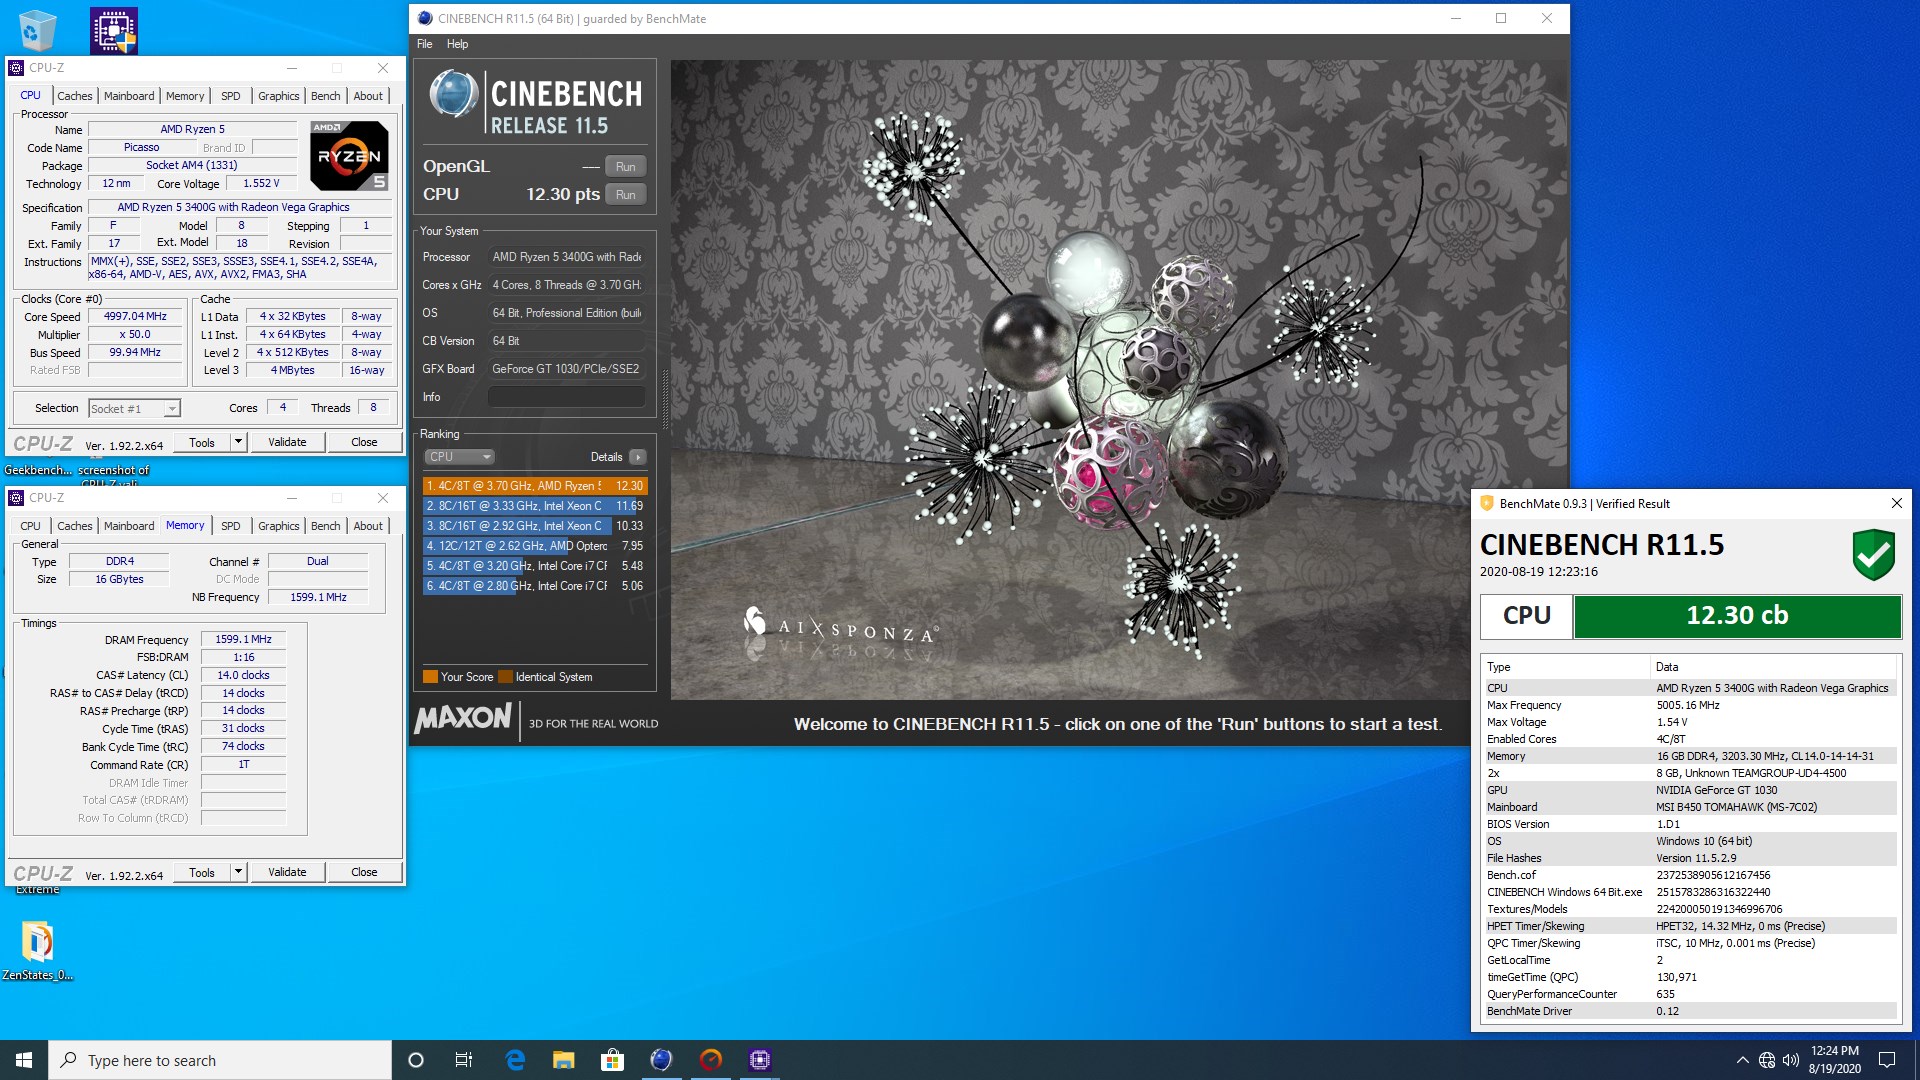Open Cortana from the taskbar
Image resolution: width=1920 pixels, height=1080 pixels.
pos(416,1060)
